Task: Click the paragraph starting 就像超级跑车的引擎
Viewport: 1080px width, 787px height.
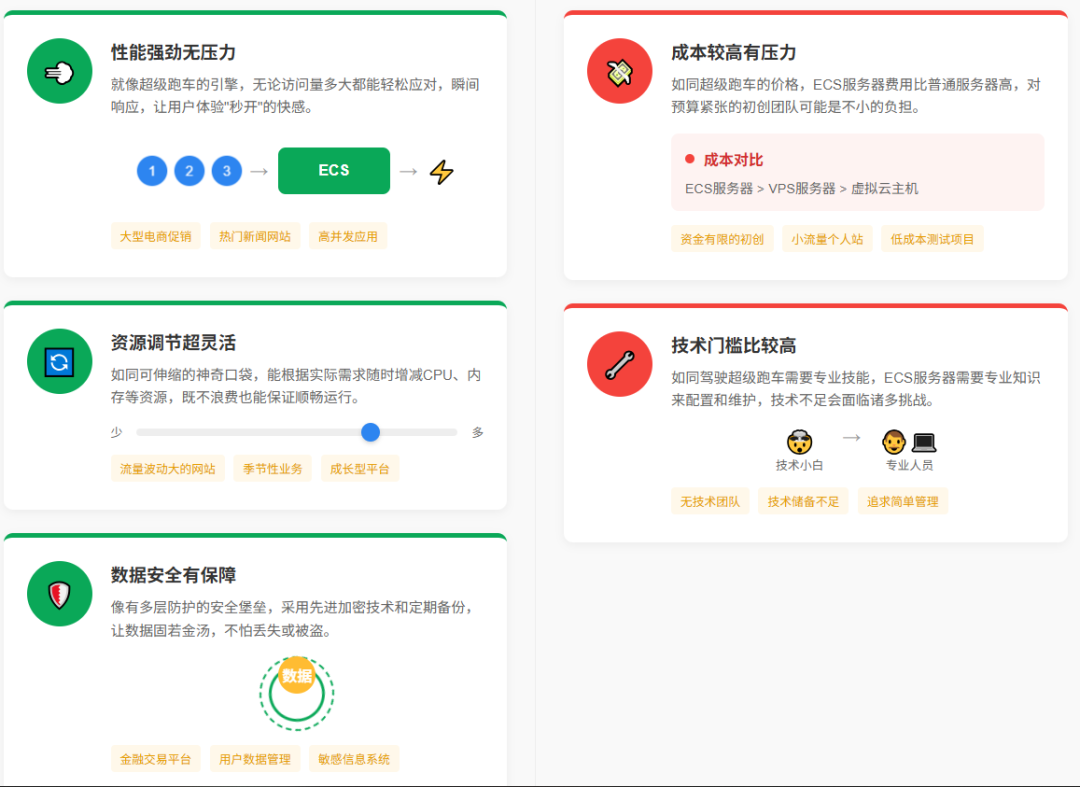Action: coord(295,96)
